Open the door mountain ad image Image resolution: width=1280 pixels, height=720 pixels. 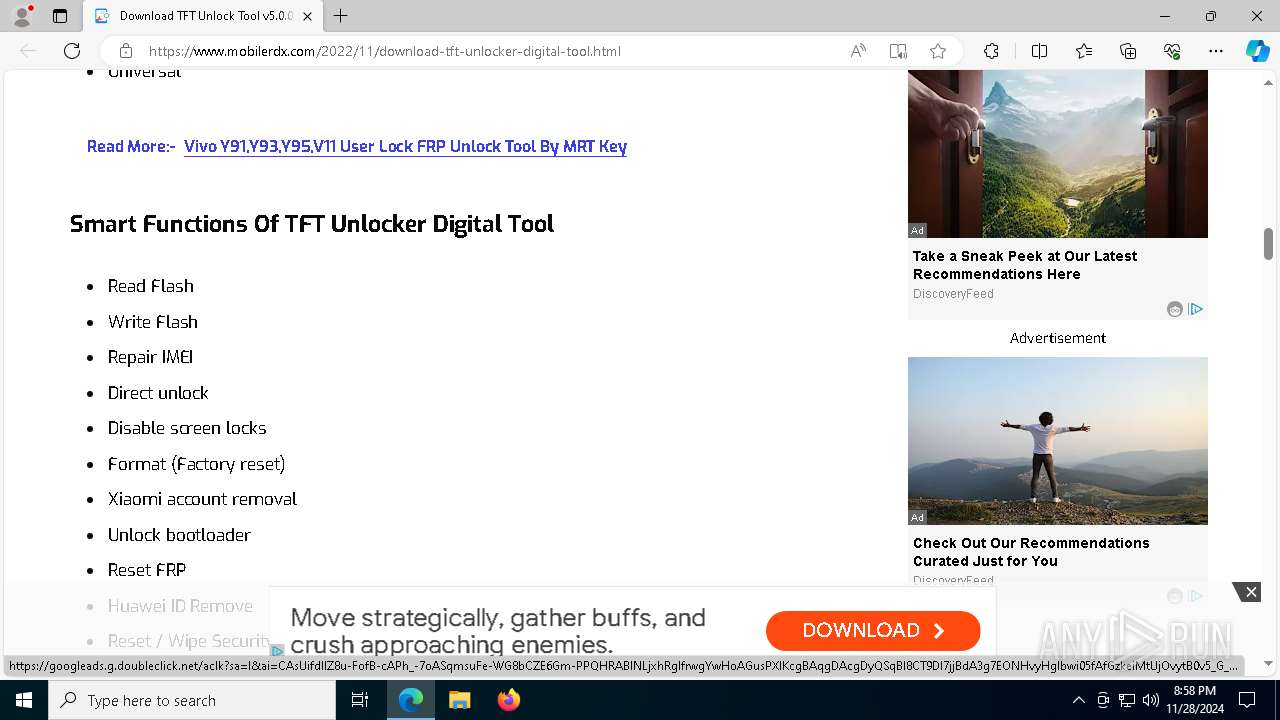[1058, 154]
